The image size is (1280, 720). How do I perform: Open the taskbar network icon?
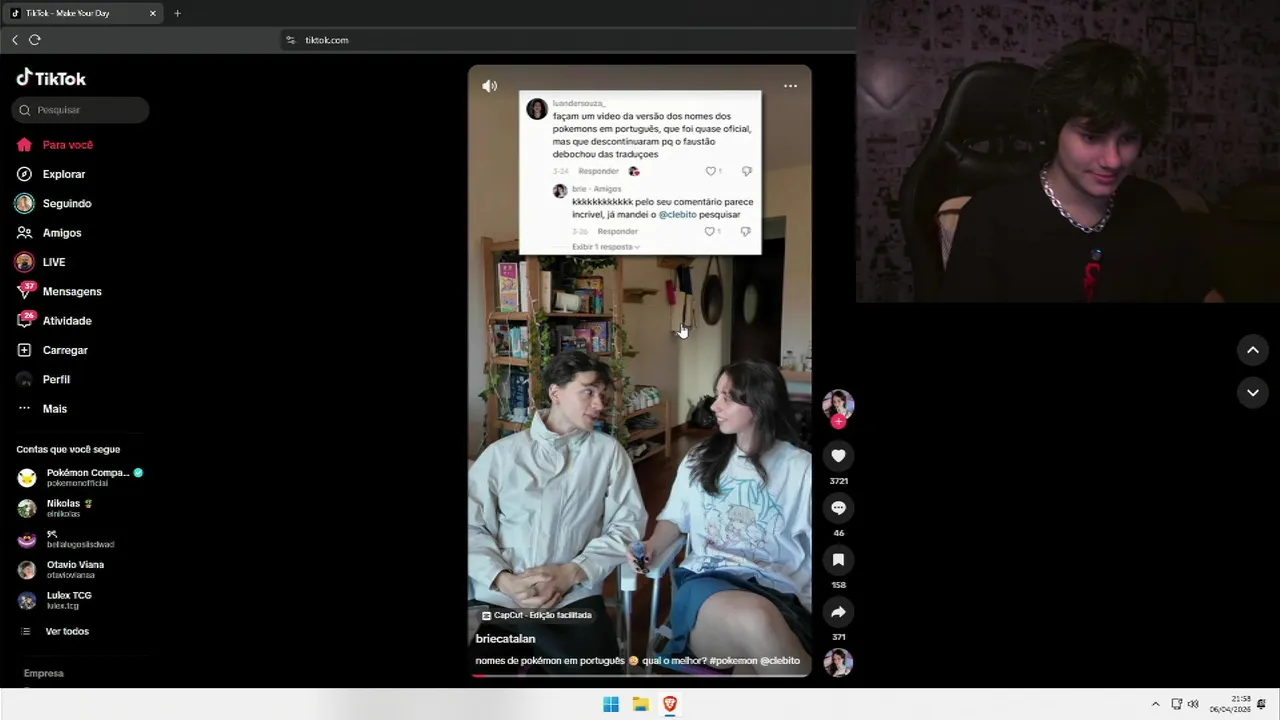pyautogui.click(x=1176, y=704)
